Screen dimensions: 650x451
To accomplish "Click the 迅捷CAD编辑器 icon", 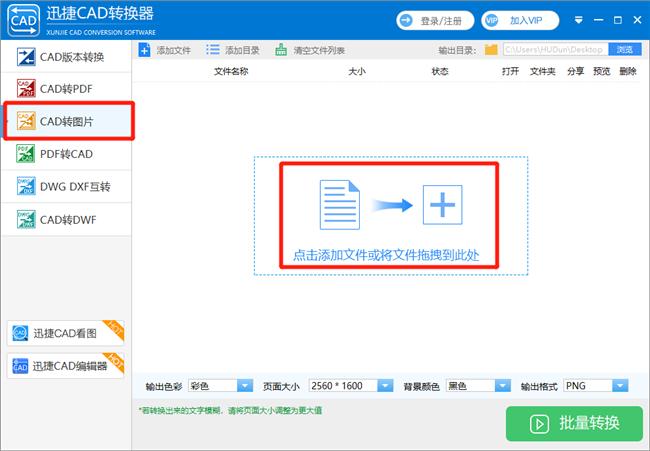I will [20, 366].
